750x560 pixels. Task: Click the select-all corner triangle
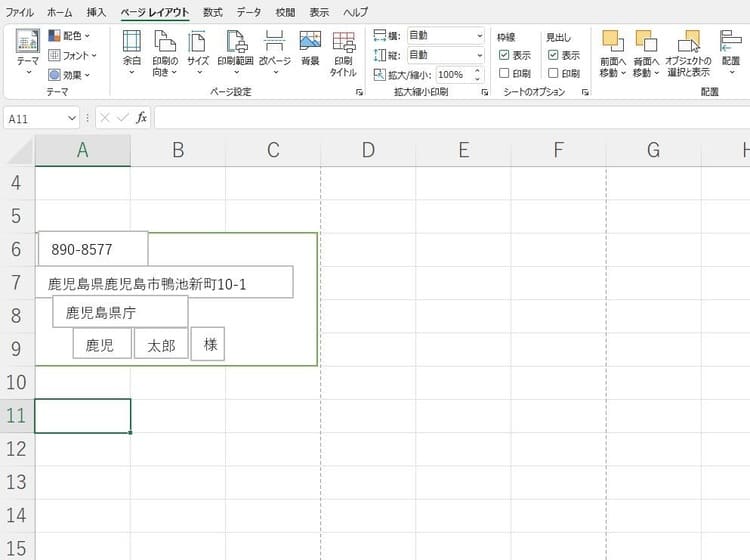tap(21, 153)
